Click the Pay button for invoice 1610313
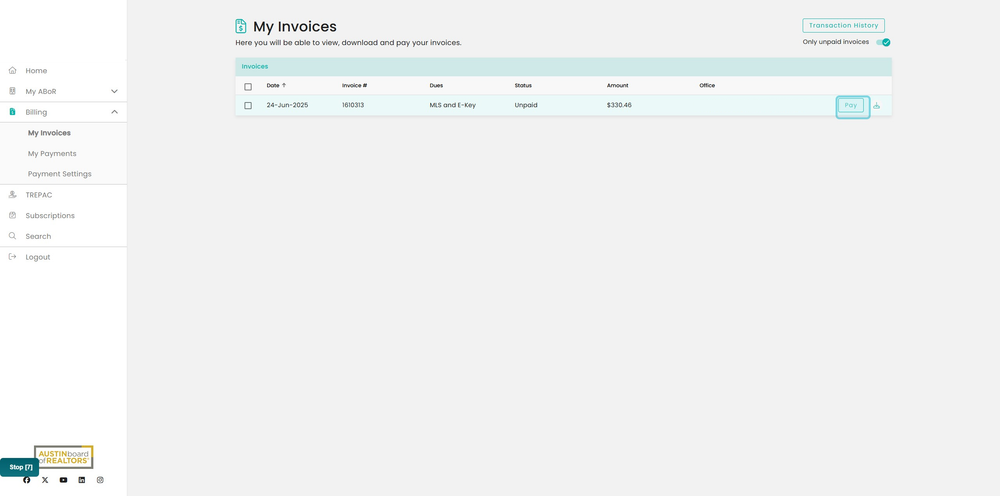The width and height of the screenshot is (1000, 496). click(851, 106)
